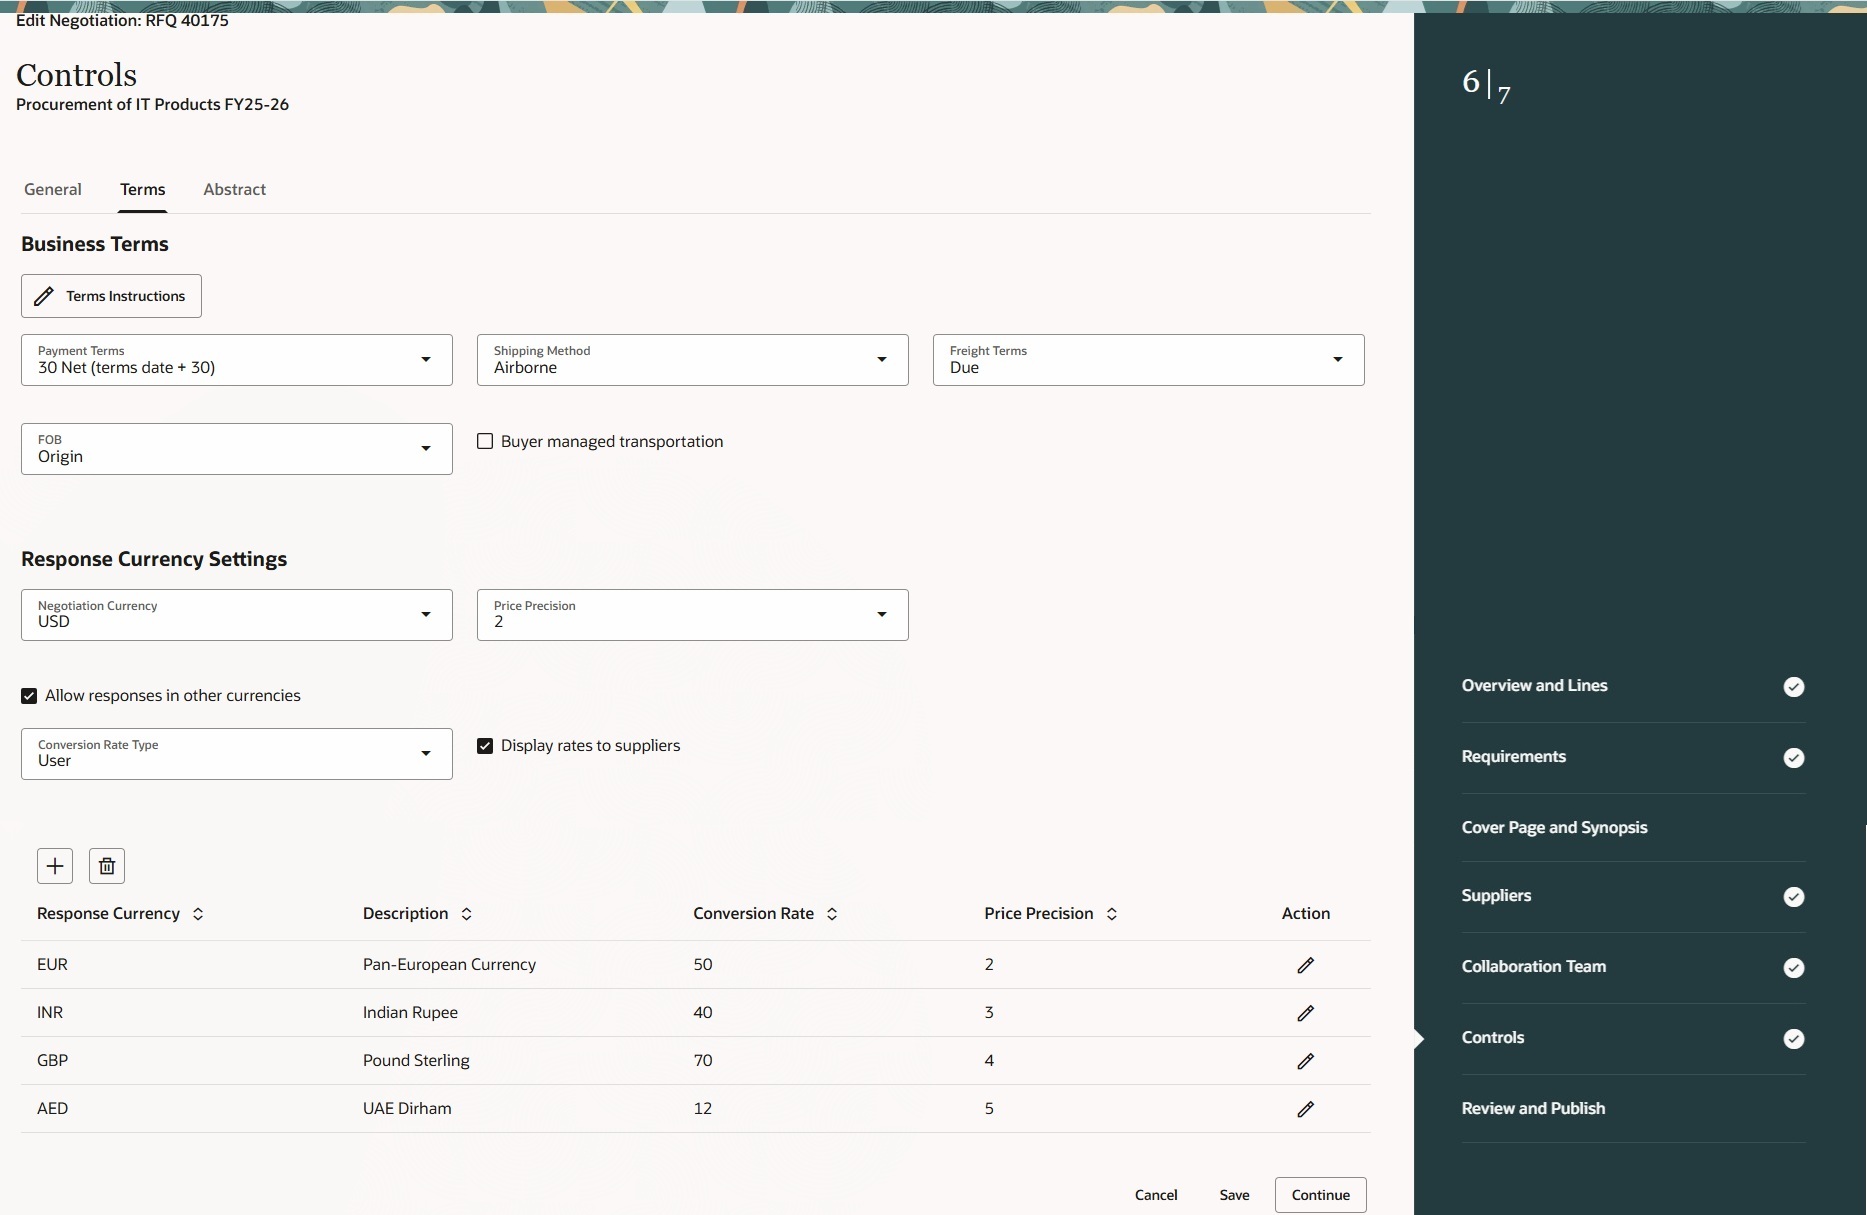Screen dimensions: 1867x1215
Task: Click the Controls completed checkmark
Action: click(x=1794, y=1039)
